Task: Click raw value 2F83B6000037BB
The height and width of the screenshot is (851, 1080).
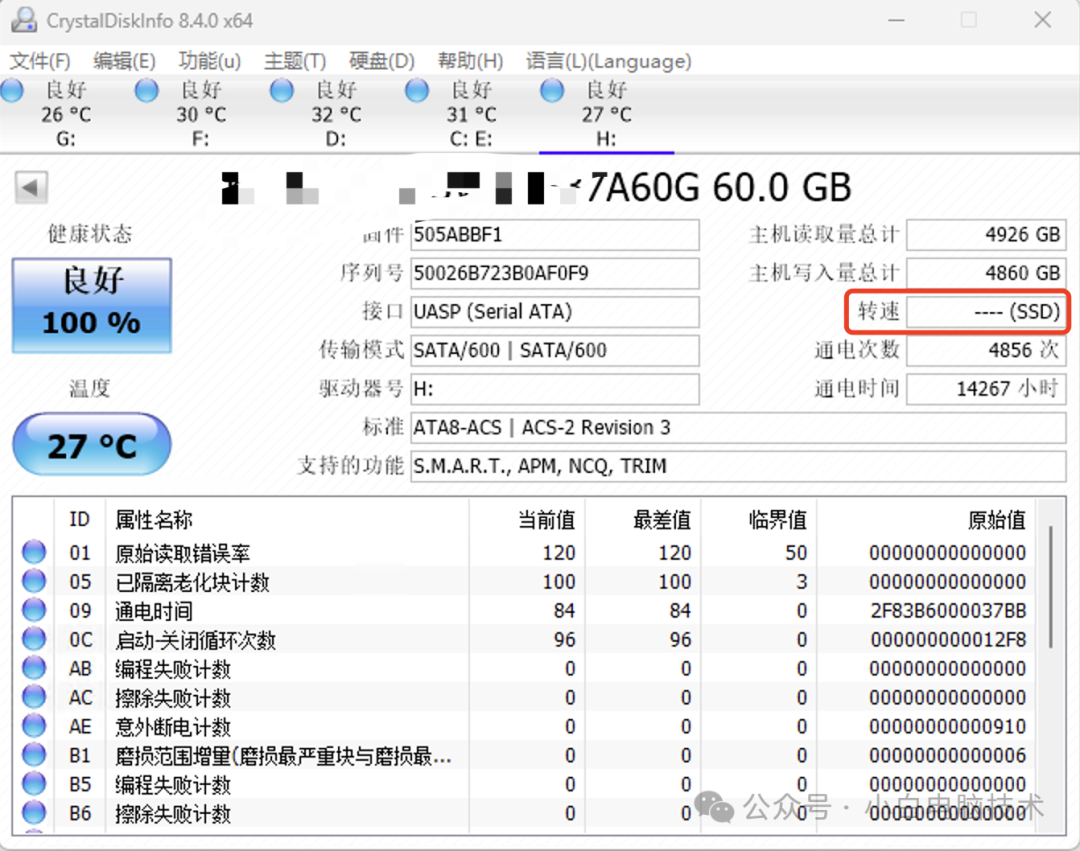Action: (x=948, y=611)
